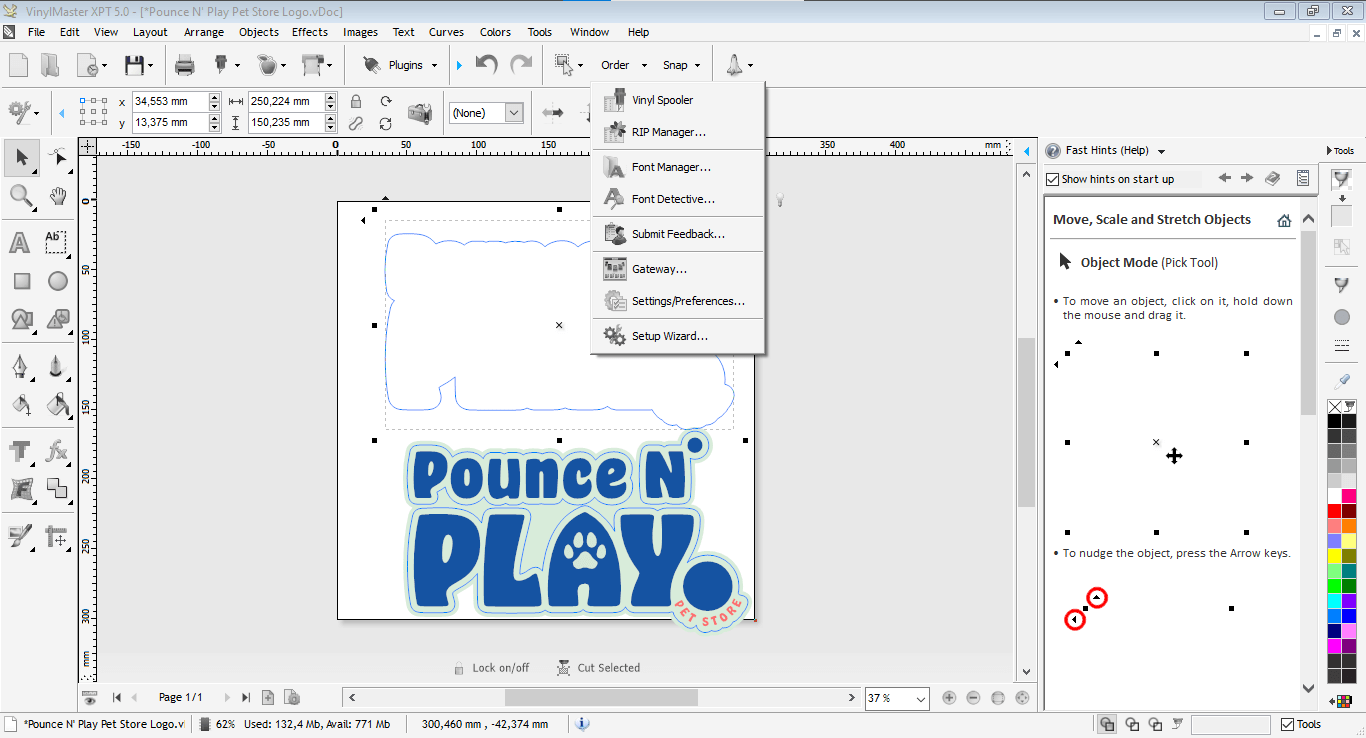Open Gateway from the menu

point(678,269)
